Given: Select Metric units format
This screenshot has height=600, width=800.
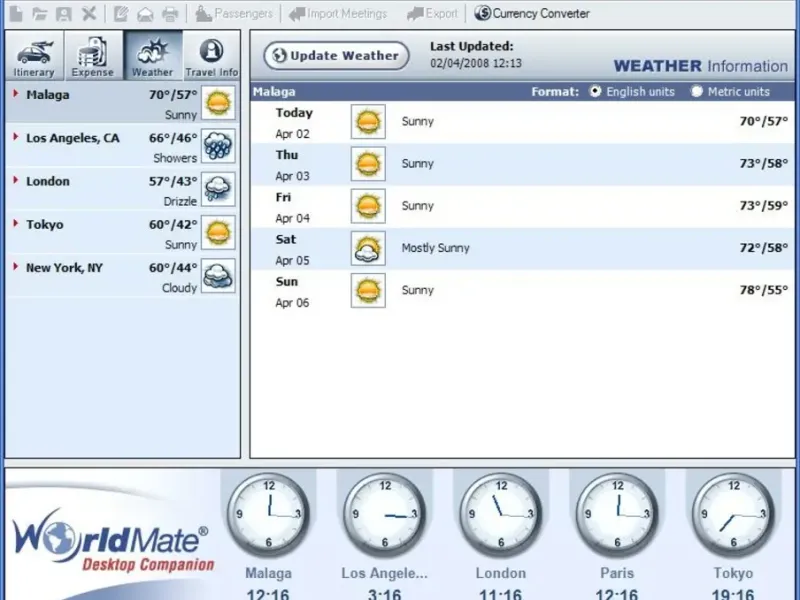Looking at the screenshot, I should (697, 91).
